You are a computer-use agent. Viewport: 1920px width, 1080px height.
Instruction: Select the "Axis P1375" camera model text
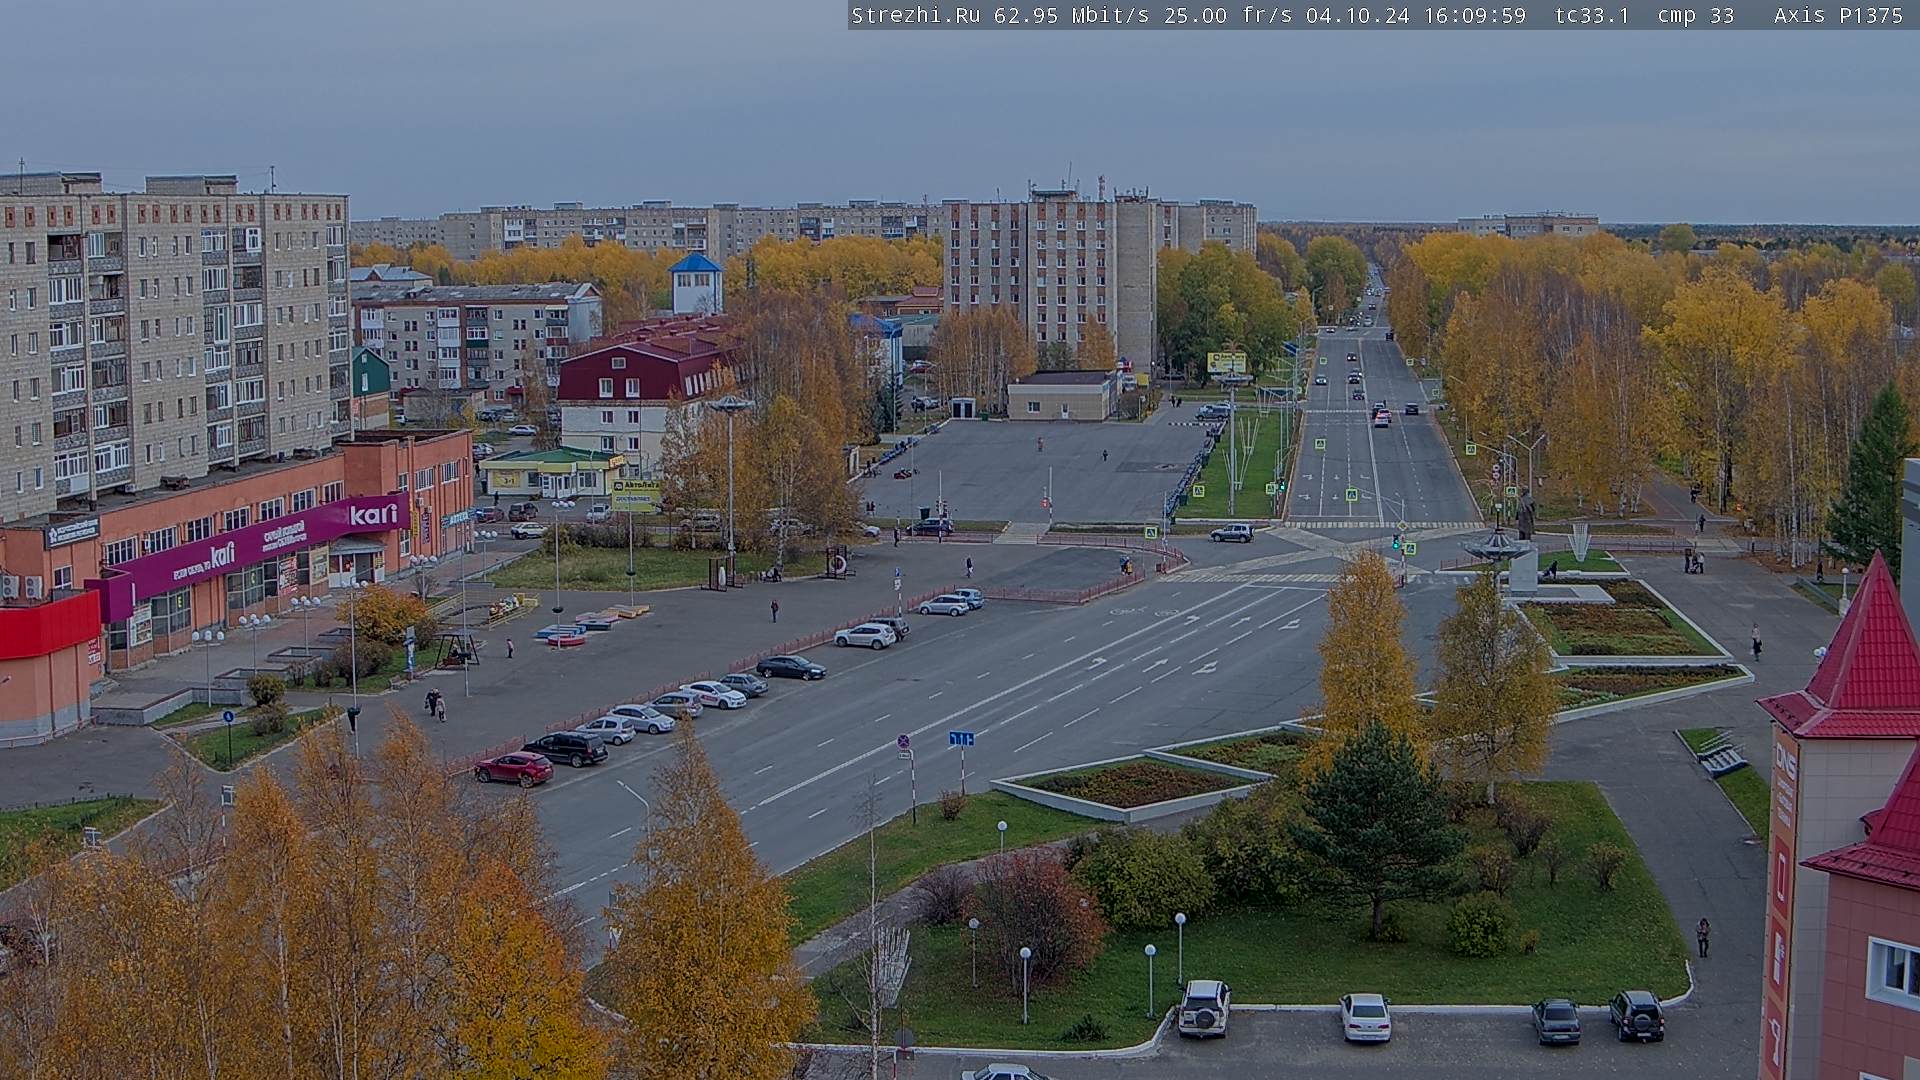[1838, 15]
